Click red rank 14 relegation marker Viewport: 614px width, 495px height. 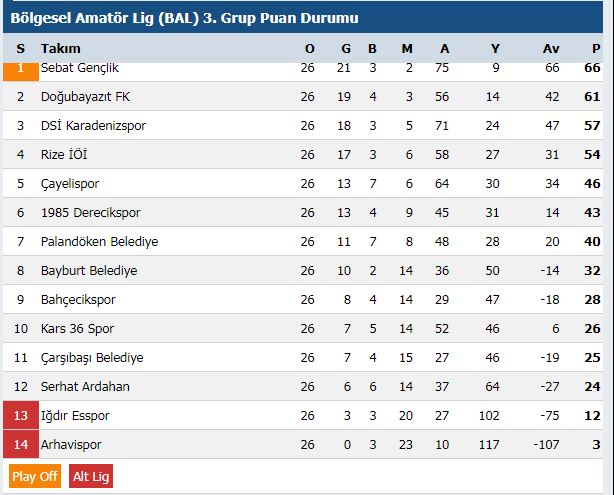point(21,444)
